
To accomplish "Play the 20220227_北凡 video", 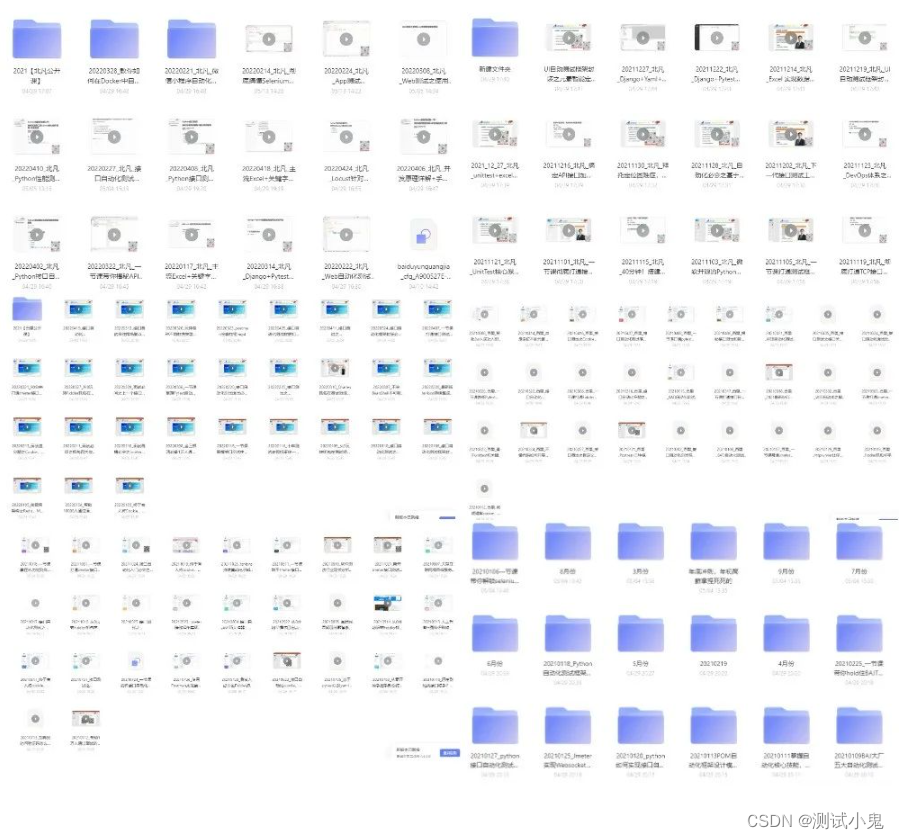I will [114, 137].
